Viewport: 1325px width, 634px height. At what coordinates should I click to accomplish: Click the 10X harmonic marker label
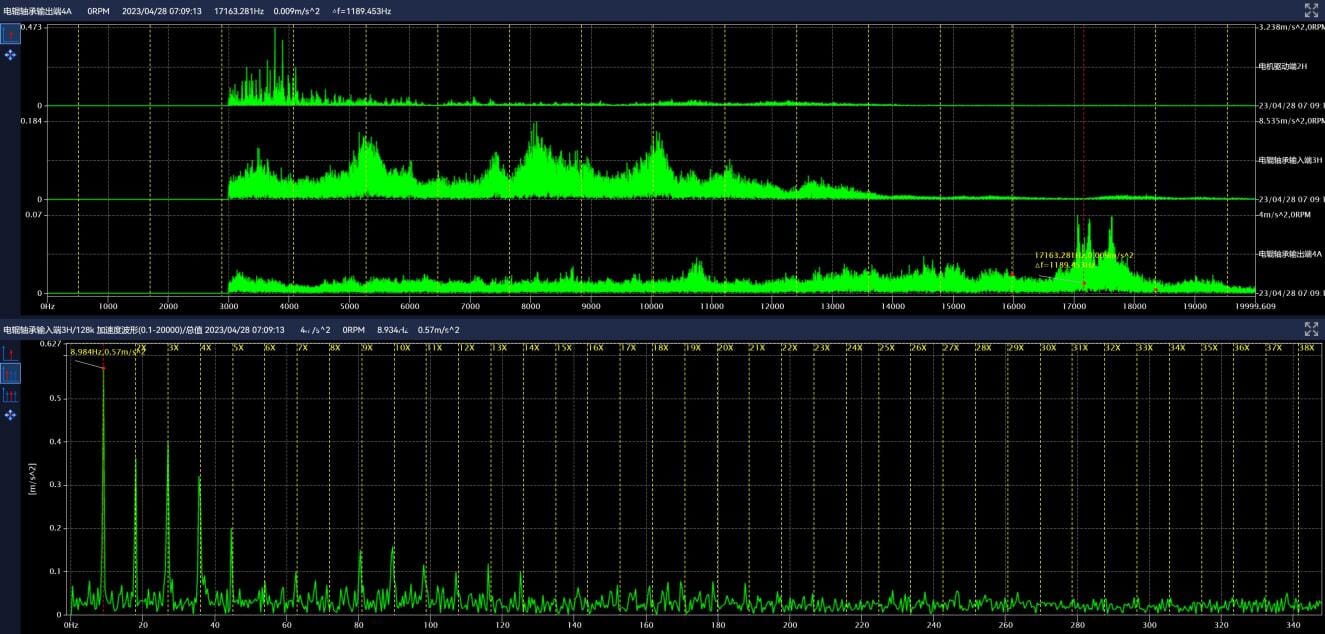click(x=402, y=348)
